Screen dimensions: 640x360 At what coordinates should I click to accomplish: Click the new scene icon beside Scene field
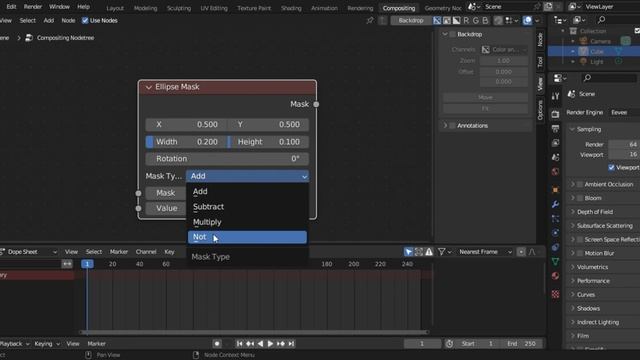[x=548, y=7]
